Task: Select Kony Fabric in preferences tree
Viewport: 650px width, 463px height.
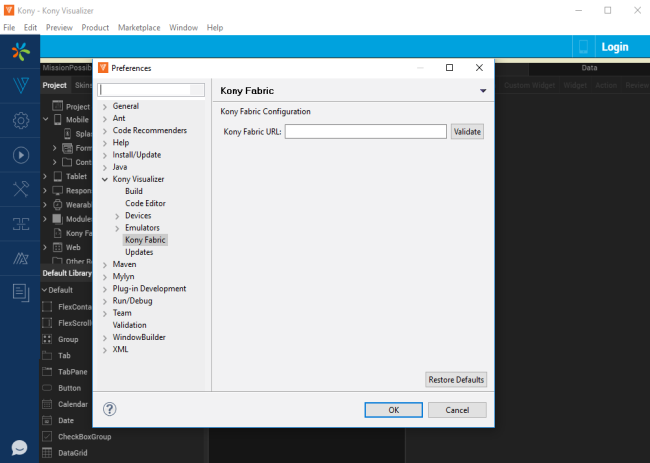Action: tap(145, 240)
